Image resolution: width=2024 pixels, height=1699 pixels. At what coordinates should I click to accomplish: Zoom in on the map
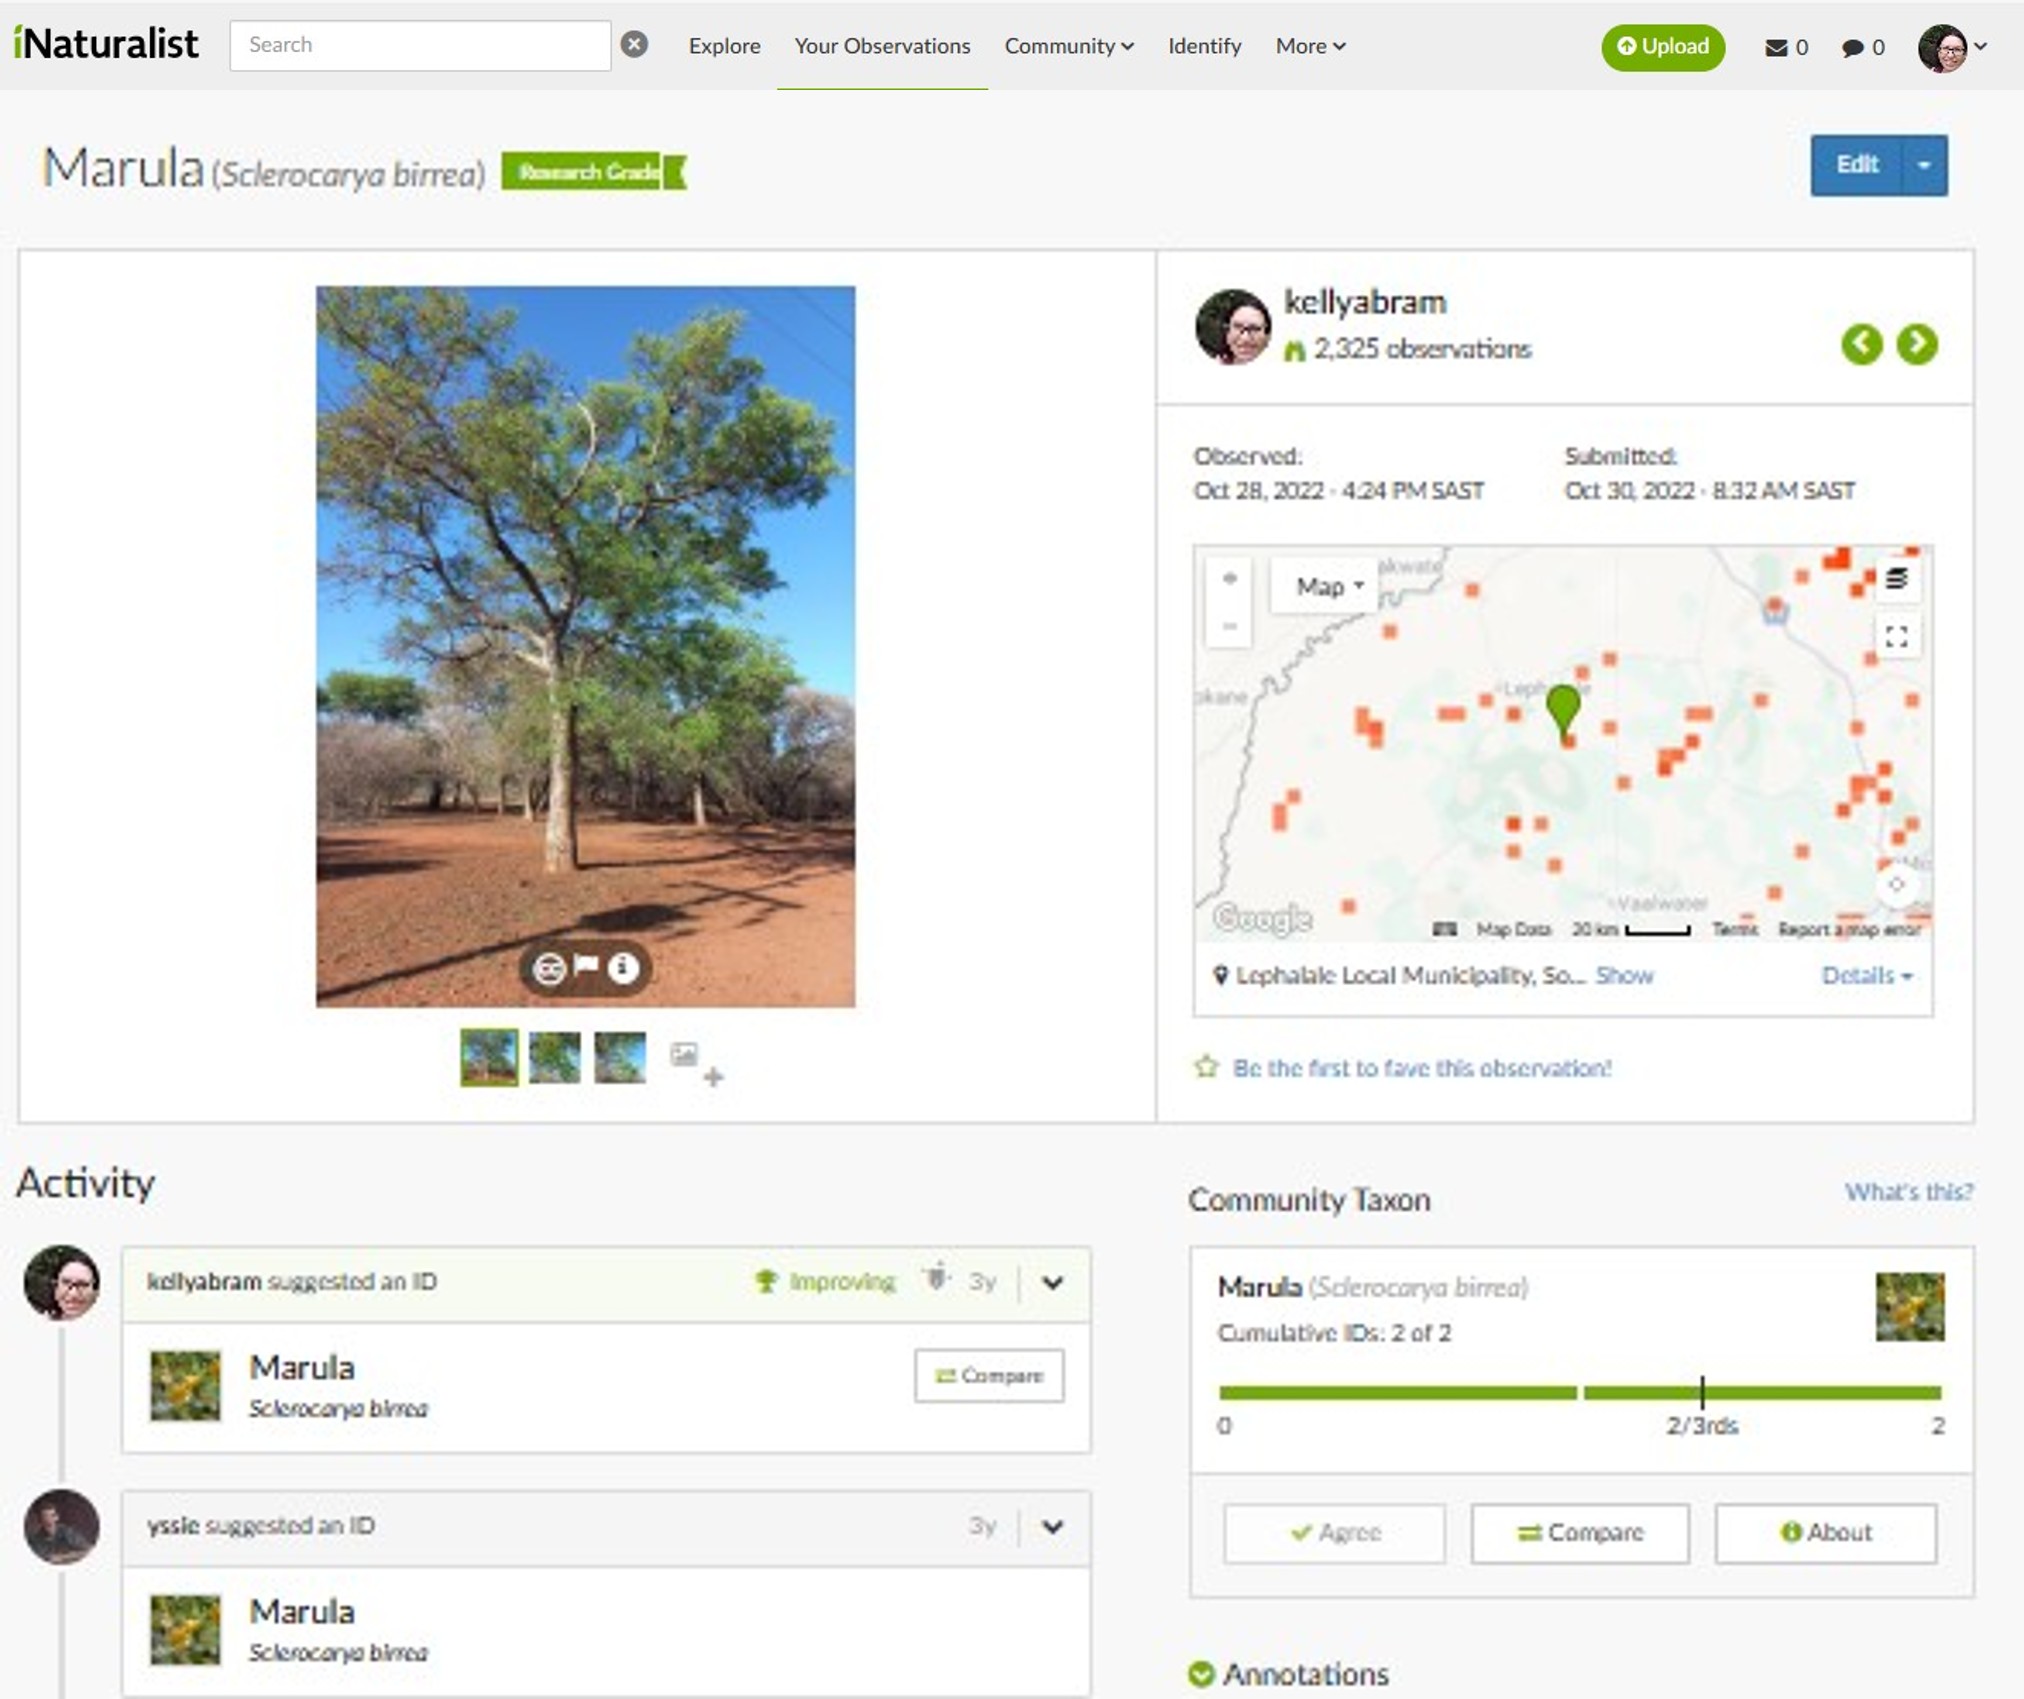1229,578
